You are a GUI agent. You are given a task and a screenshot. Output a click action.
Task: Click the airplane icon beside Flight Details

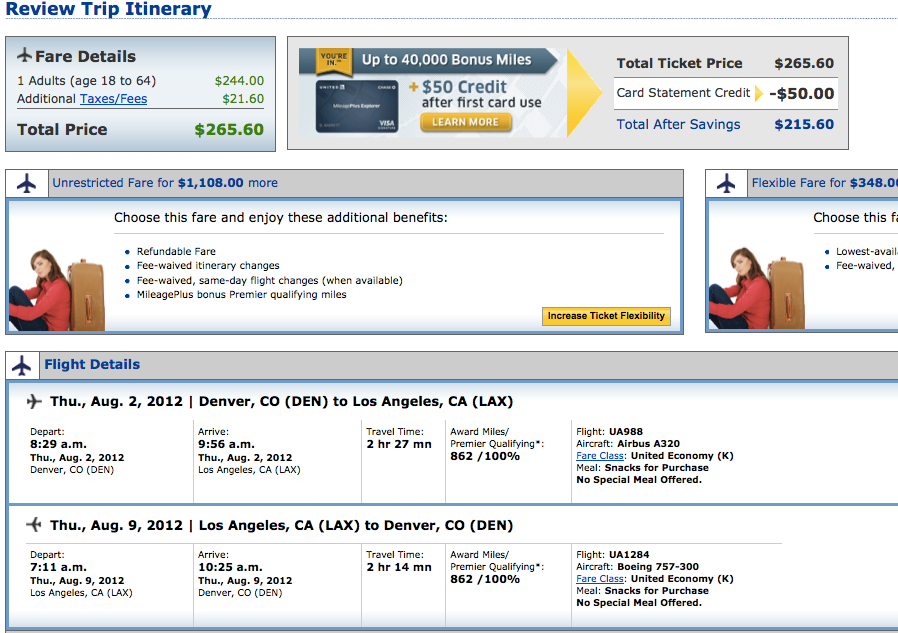point(23,365)
